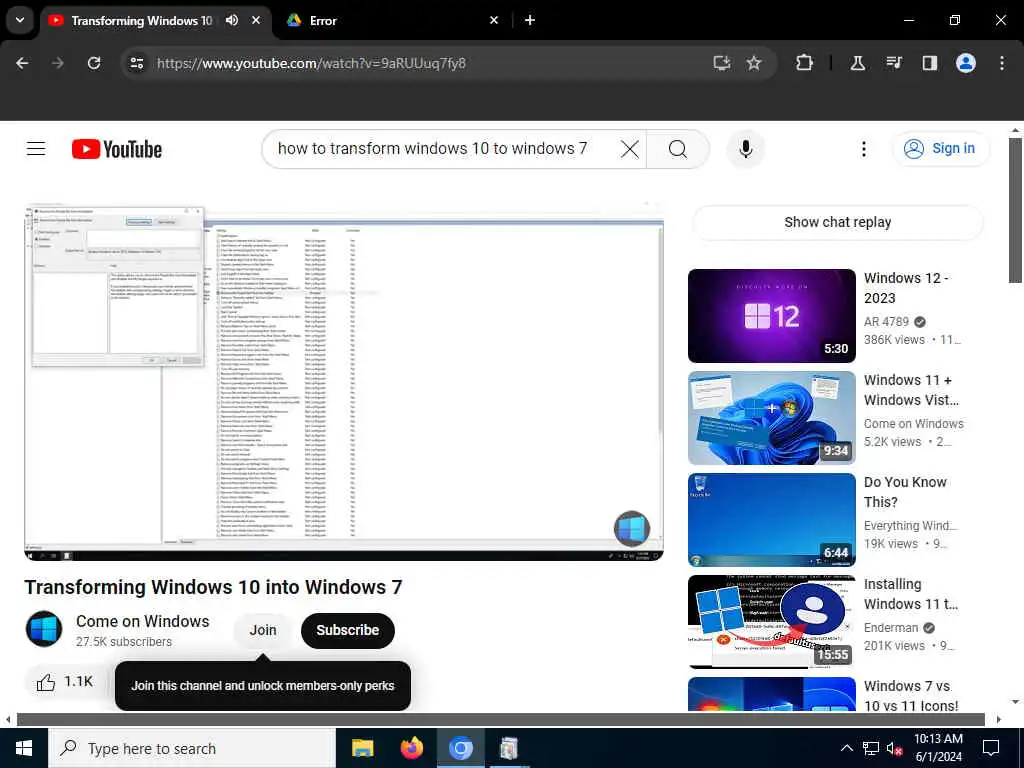The image size is (1024, 768).
Task: Open muted volume tray icon
Action: 894,748
